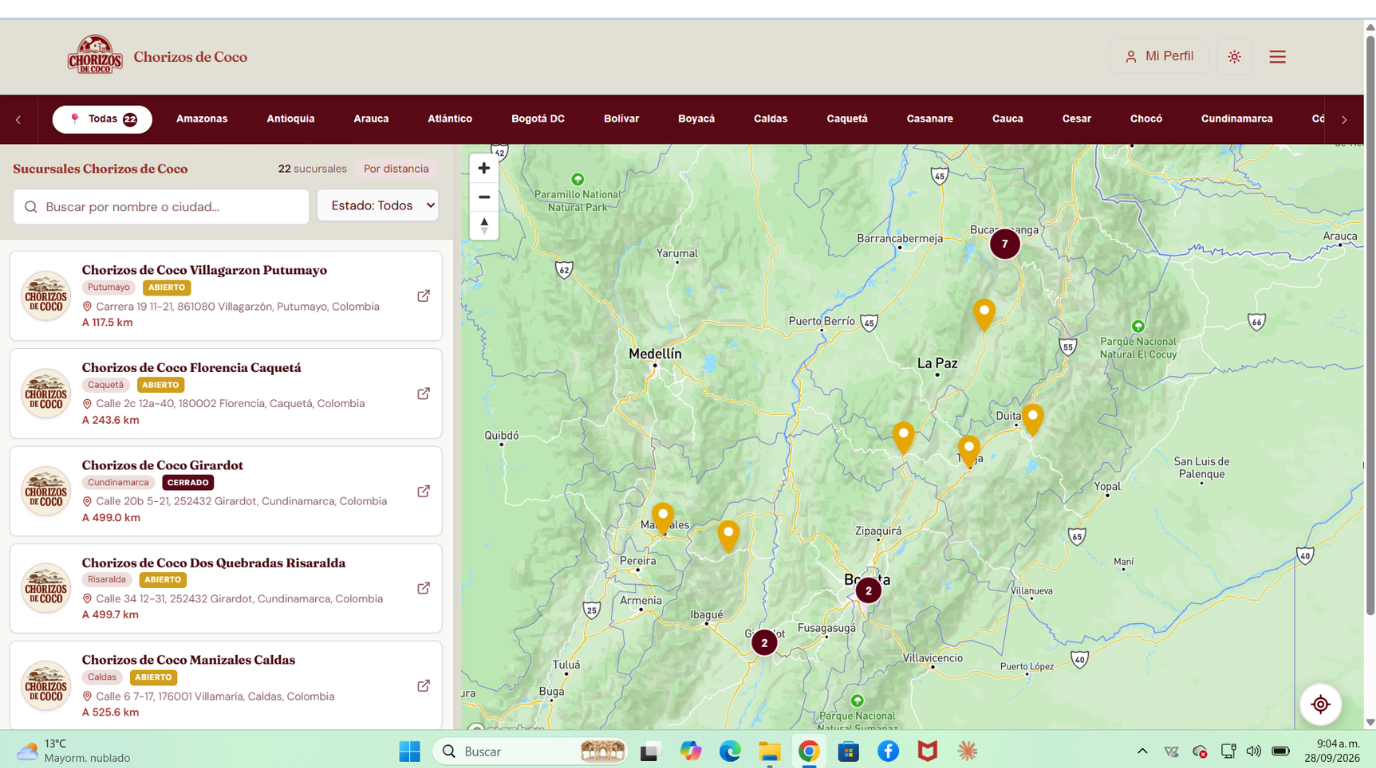Select the Caquetá tab

click(x=847, y=119)
